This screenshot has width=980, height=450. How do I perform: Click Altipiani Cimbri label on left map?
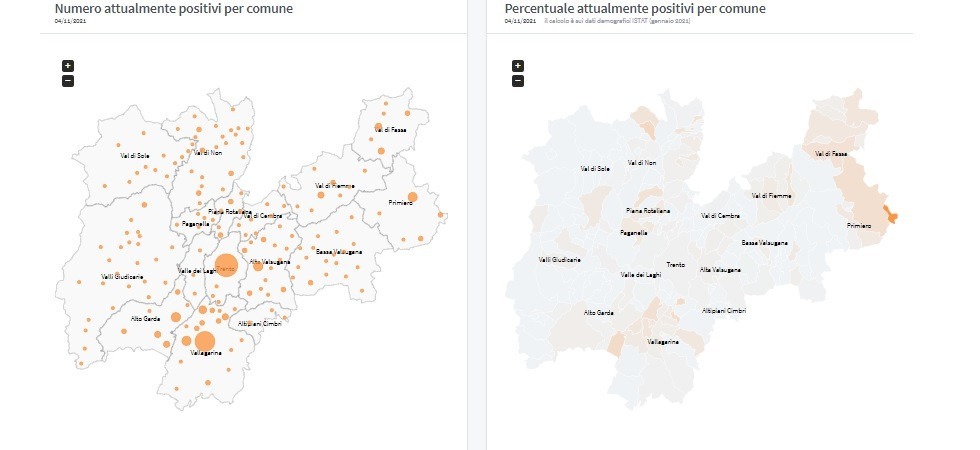pyautogui.click(x=260, y=324)
